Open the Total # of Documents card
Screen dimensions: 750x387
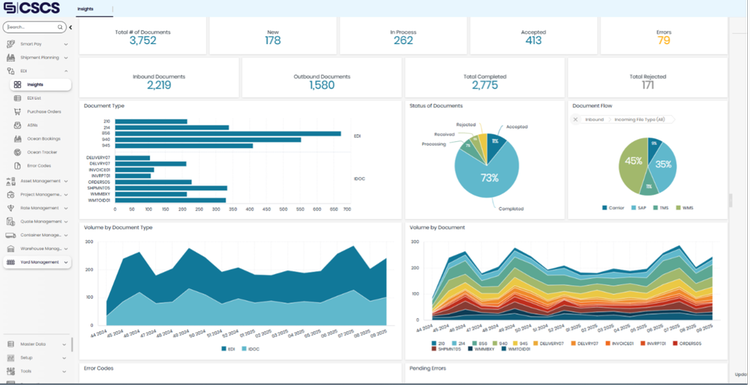[x=143, y=36]
